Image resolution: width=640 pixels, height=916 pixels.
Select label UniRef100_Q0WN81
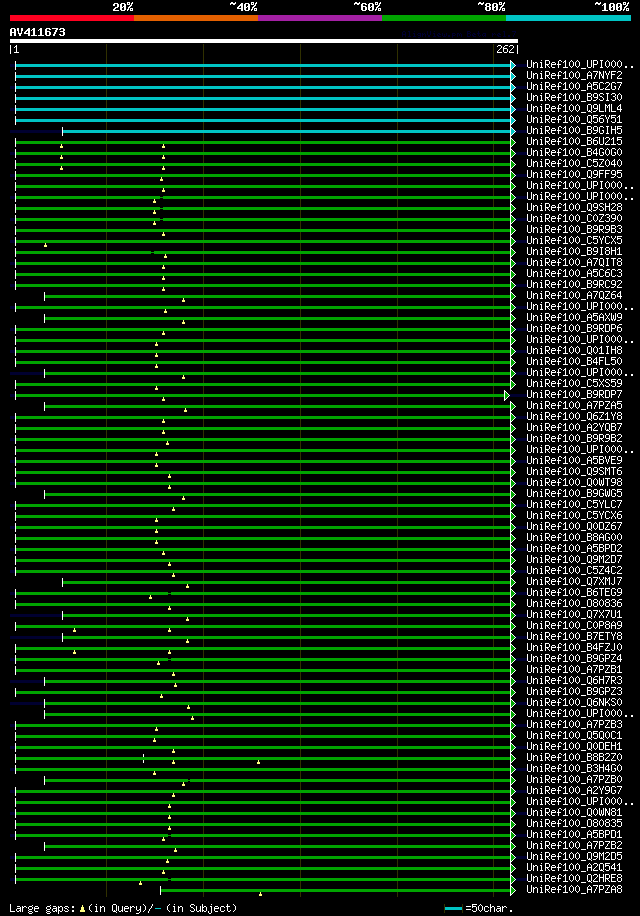pyautogui.click(x=574, y=813)
